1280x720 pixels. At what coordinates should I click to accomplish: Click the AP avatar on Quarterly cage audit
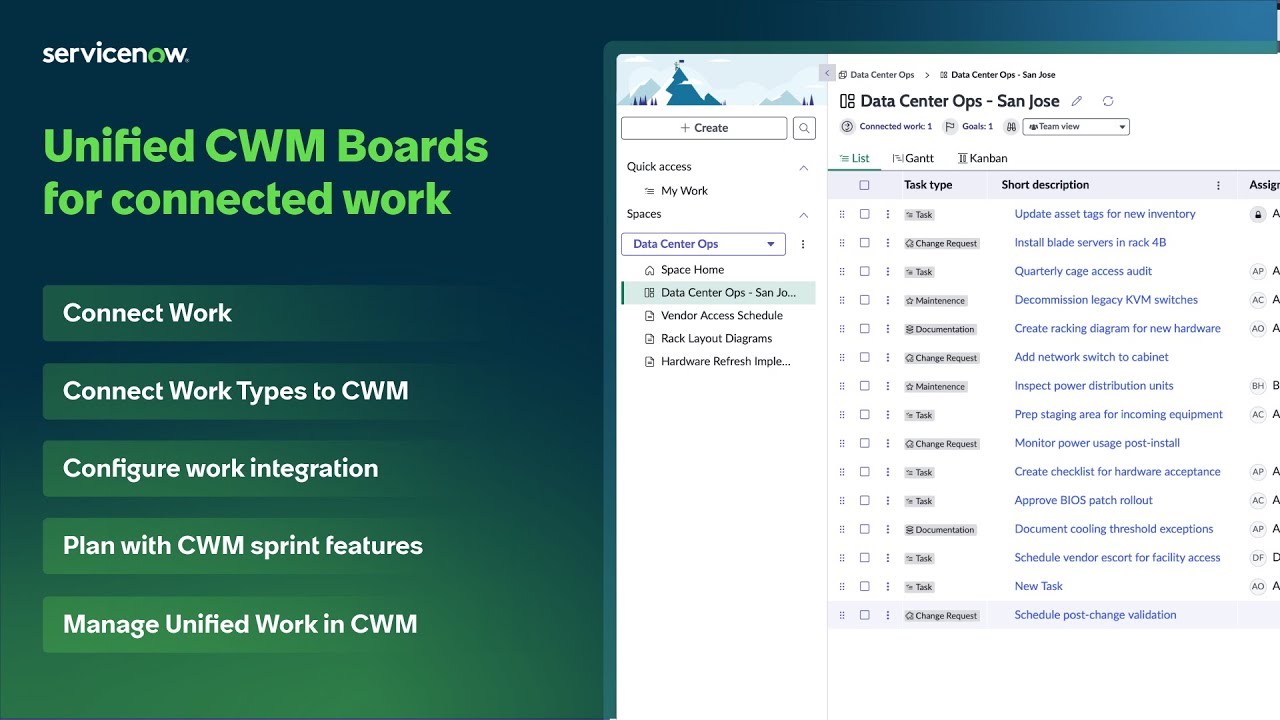click(x=1258, y=271)
